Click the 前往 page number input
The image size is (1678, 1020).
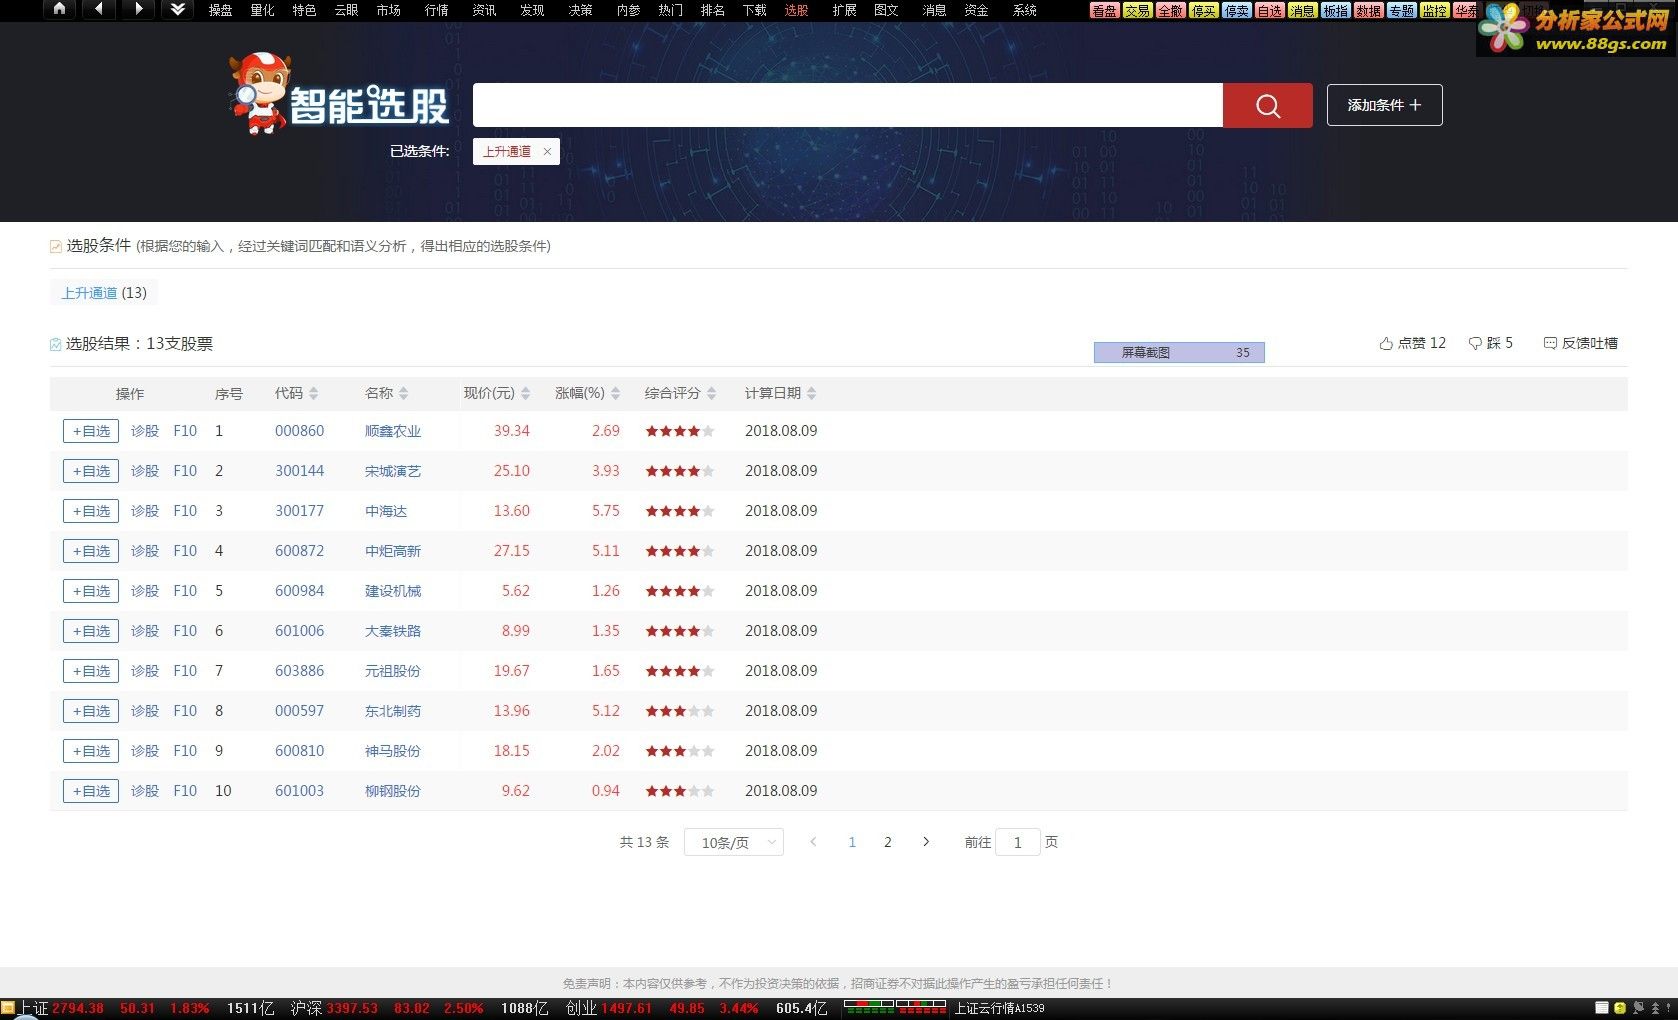tap(1018, 842)
